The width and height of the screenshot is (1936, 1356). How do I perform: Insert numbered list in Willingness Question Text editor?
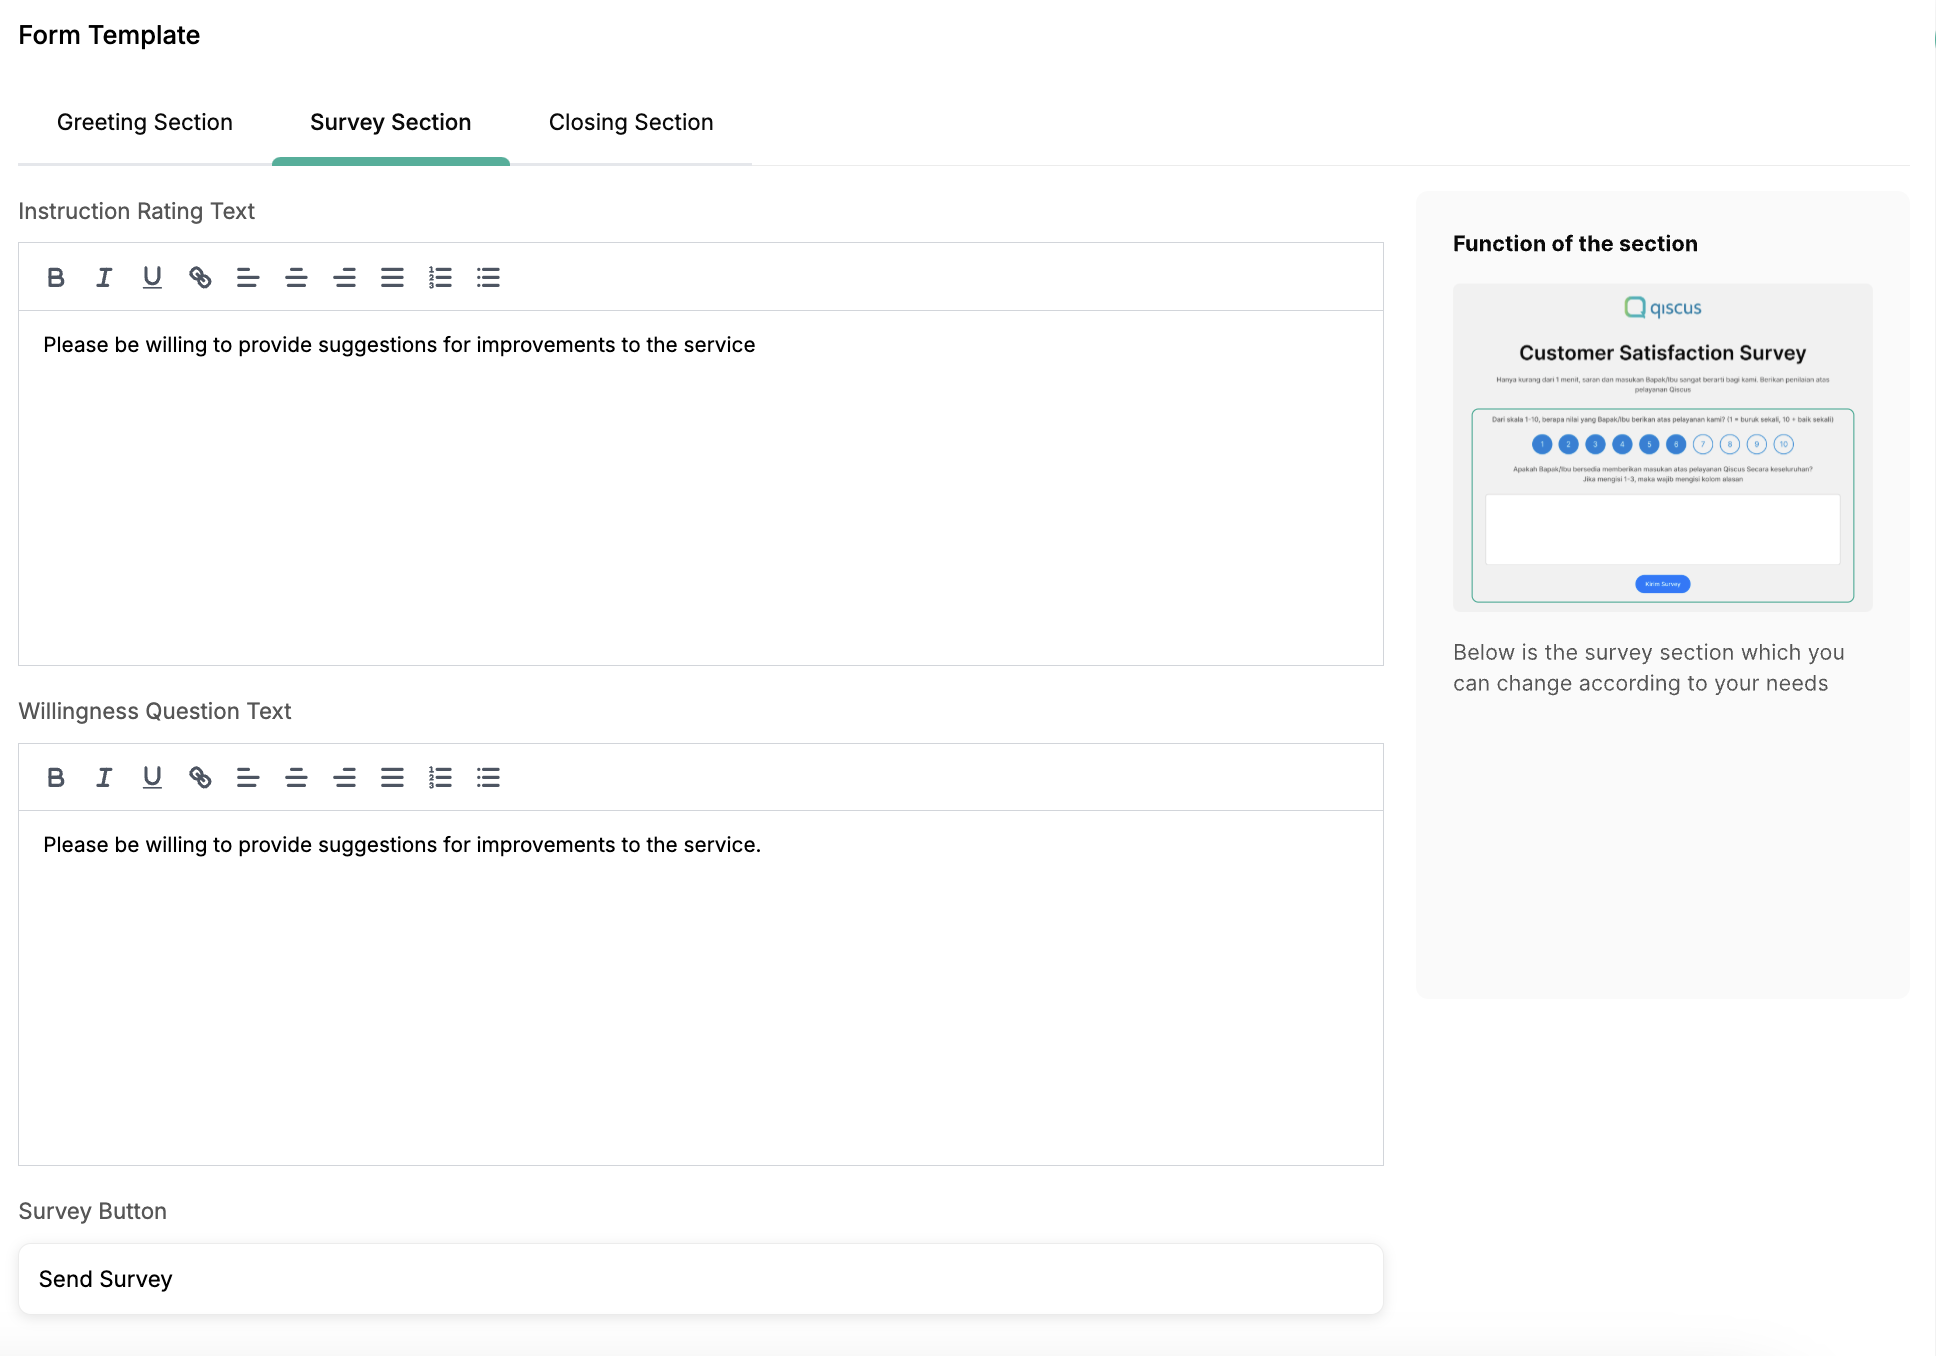(440, 777)
